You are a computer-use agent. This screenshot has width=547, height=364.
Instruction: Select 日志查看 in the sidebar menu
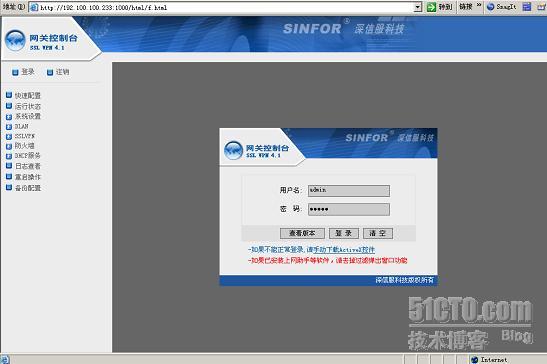coord(28,166)
